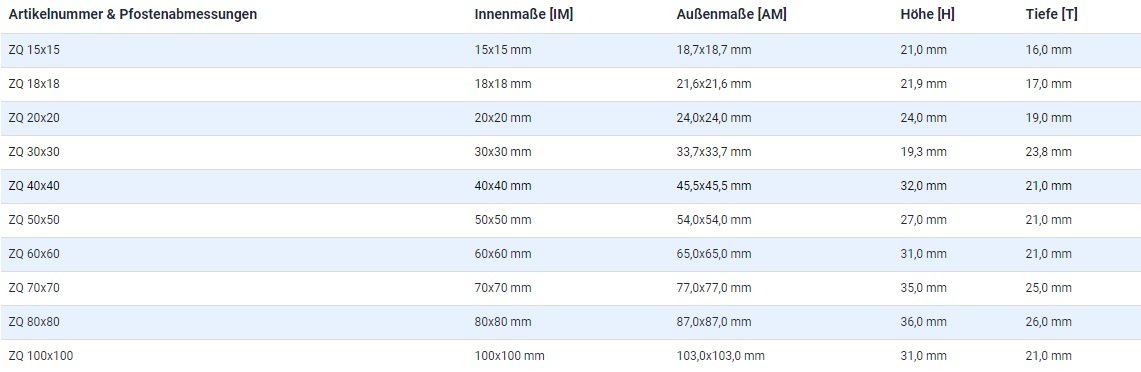Viewport: 1141px width, 372px height.
Task: Click the '100x100 mm' inner dimension cell
Action: coord(509,356)
